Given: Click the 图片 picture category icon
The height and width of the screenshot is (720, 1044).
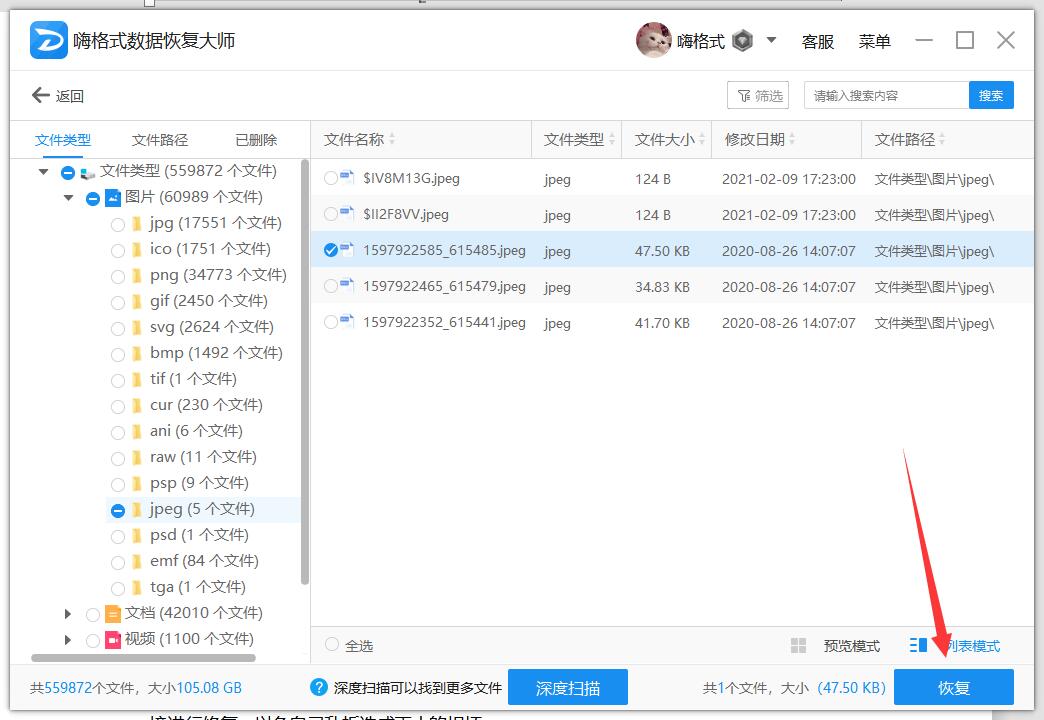Looking at the screenshot, I should [113, 197].
